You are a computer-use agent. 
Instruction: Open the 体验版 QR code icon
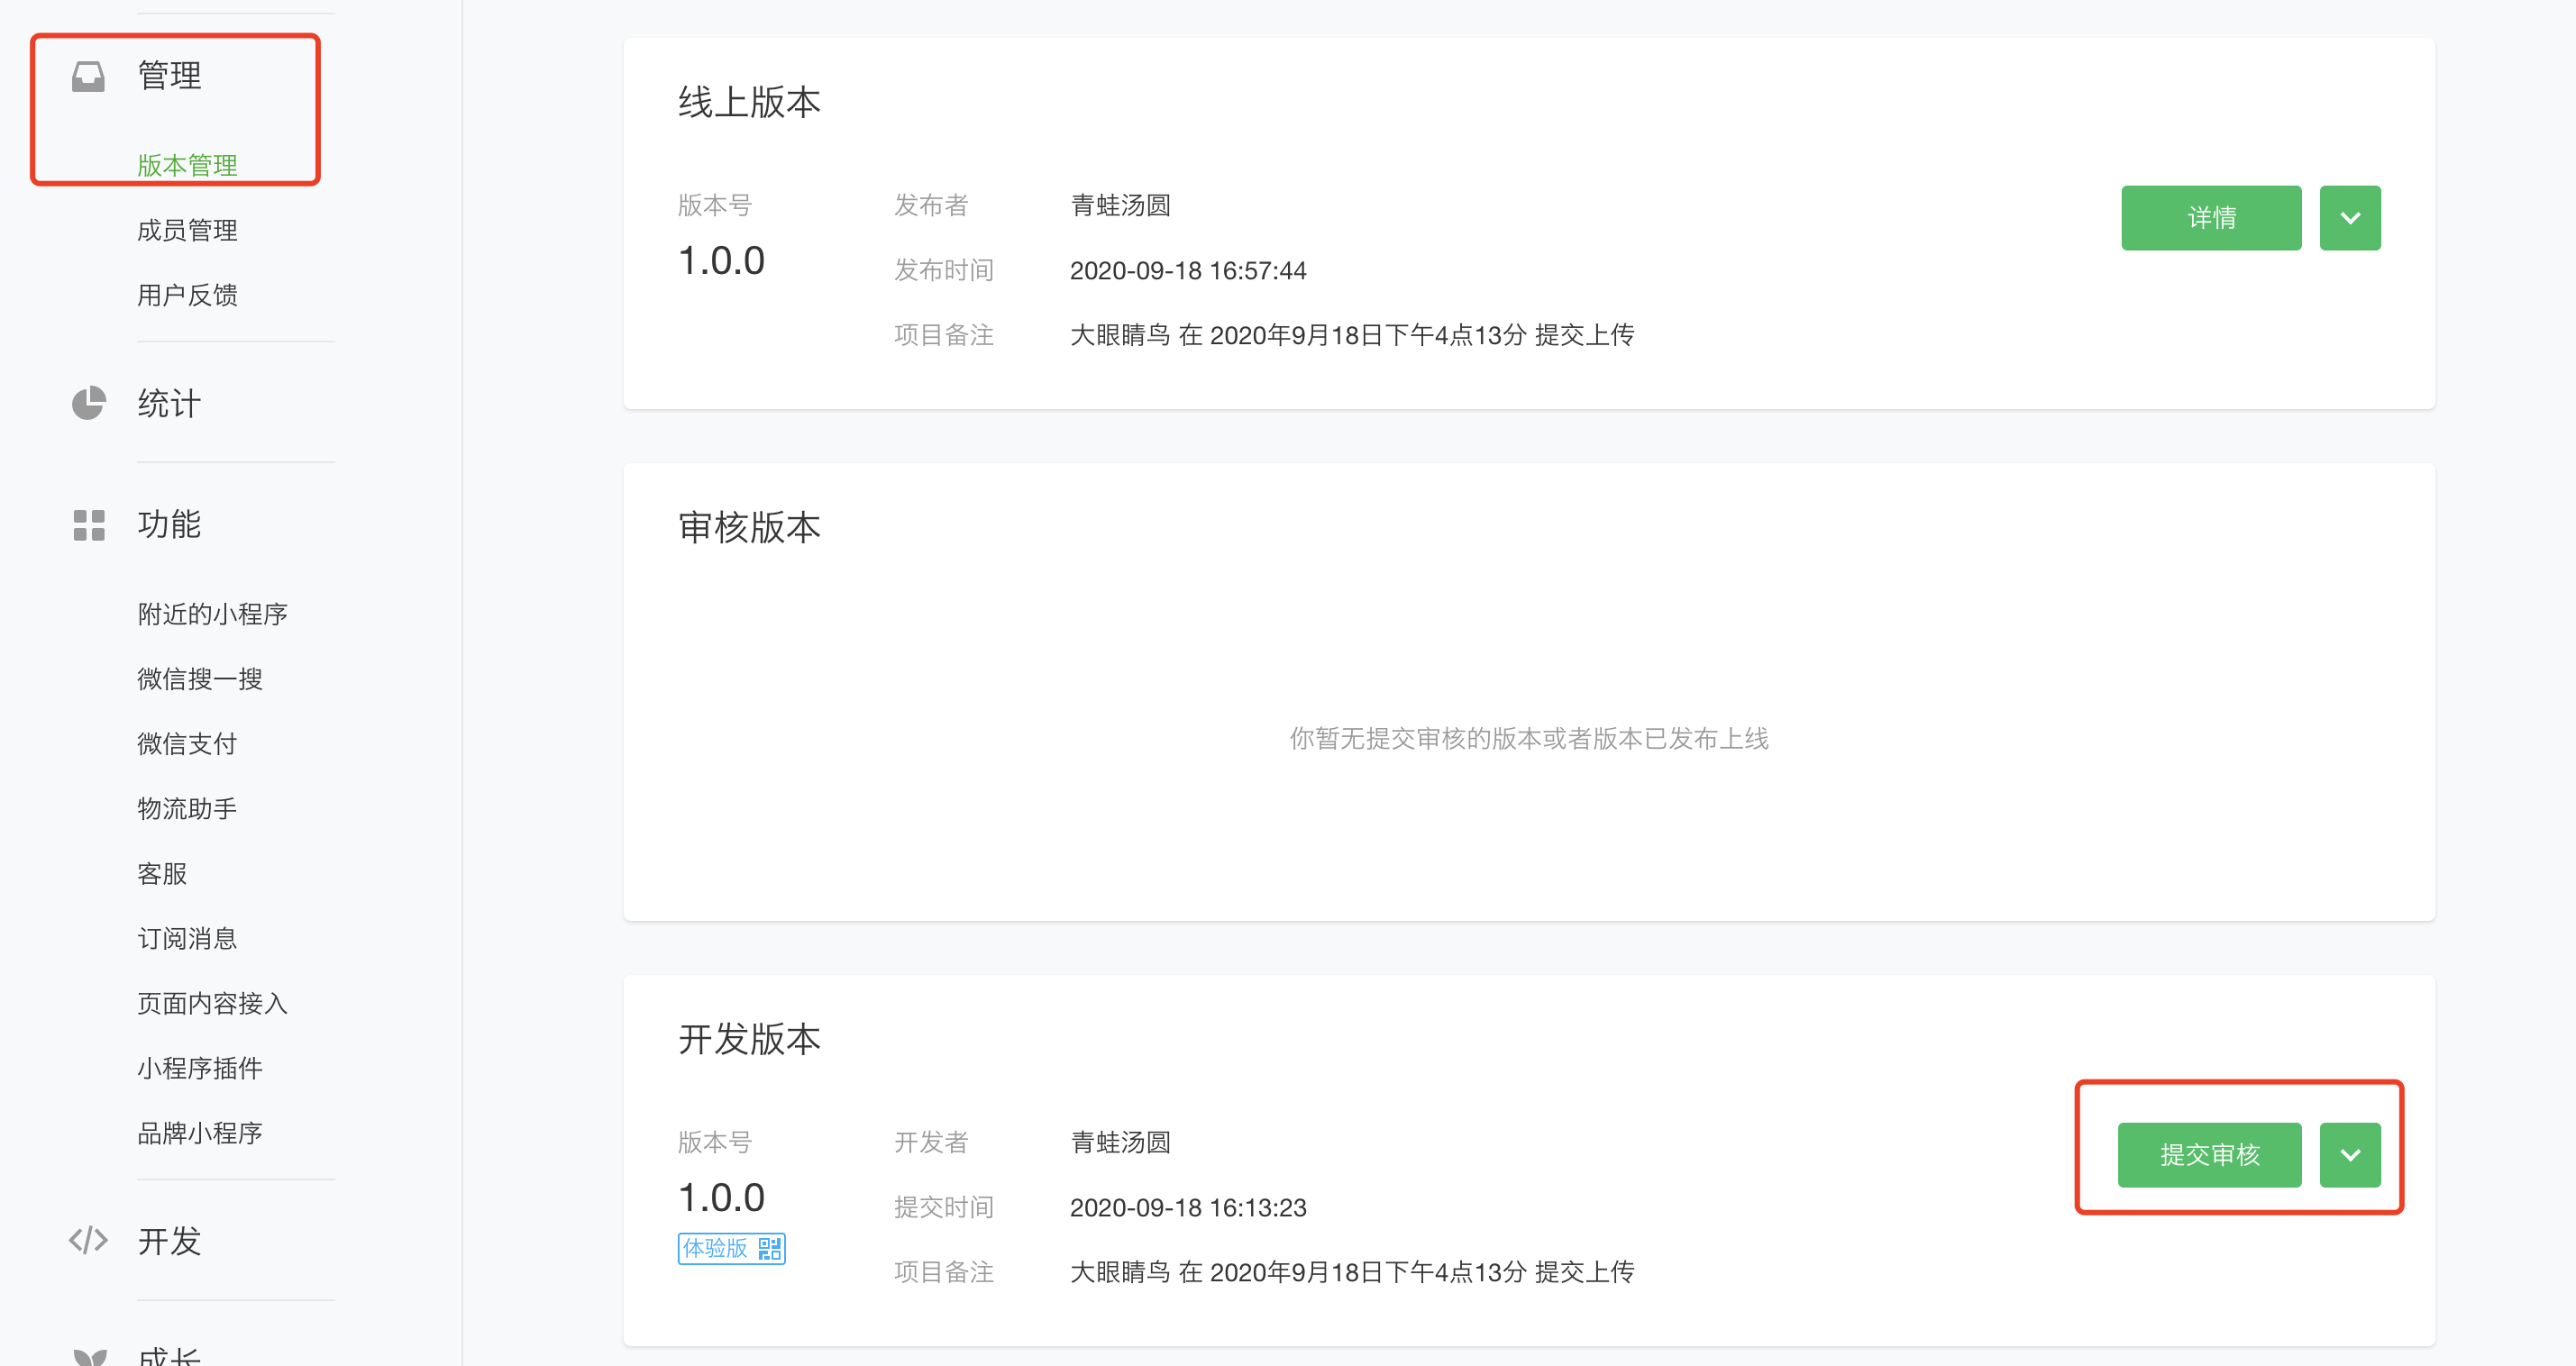[x=769, y=1249]
